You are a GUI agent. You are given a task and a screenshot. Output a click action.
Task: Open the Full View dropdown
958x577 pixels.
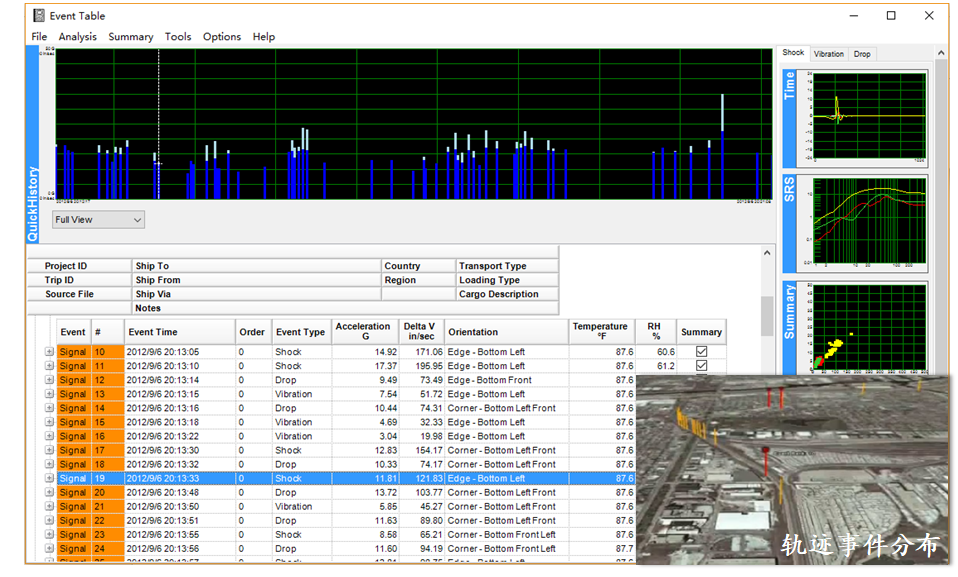pos(98,219)
